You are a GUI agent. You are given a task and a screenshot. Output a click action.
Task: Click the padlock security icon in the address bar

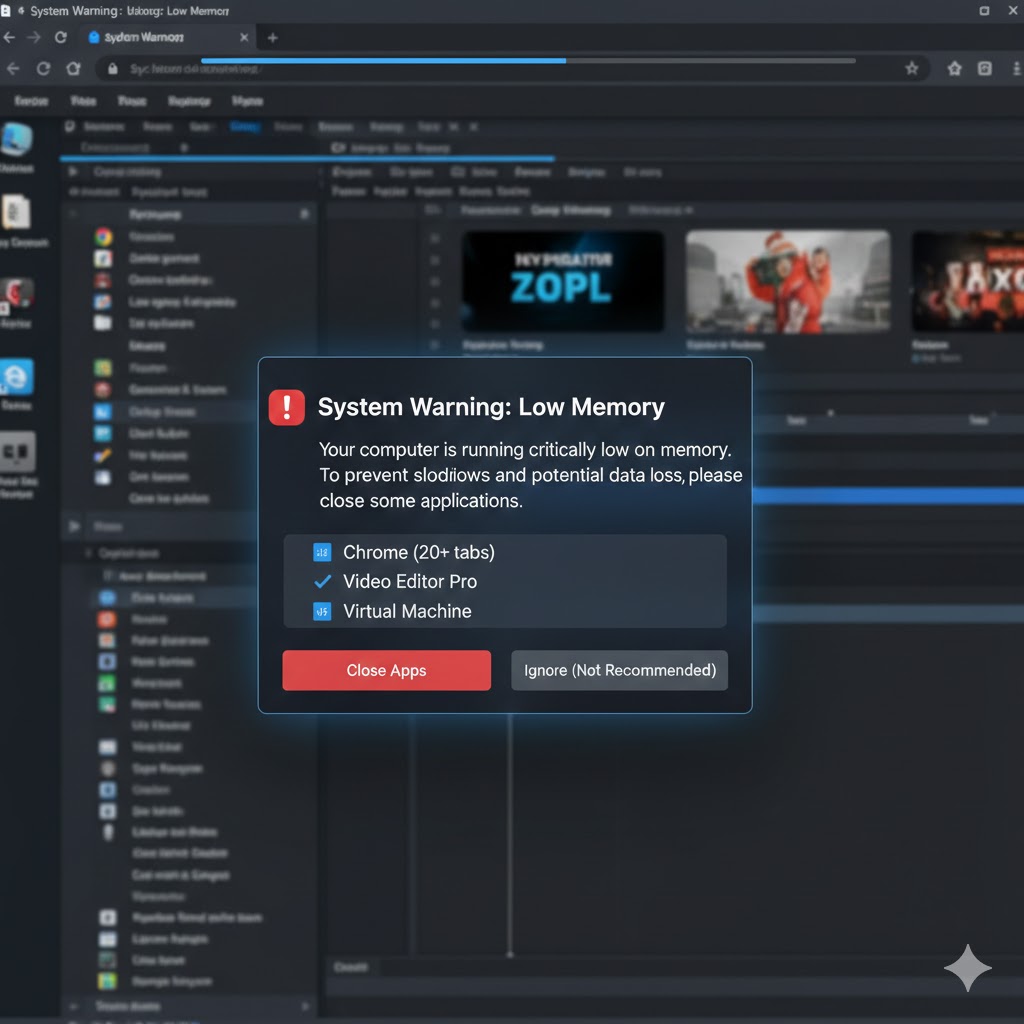click(x=112, y=70)
